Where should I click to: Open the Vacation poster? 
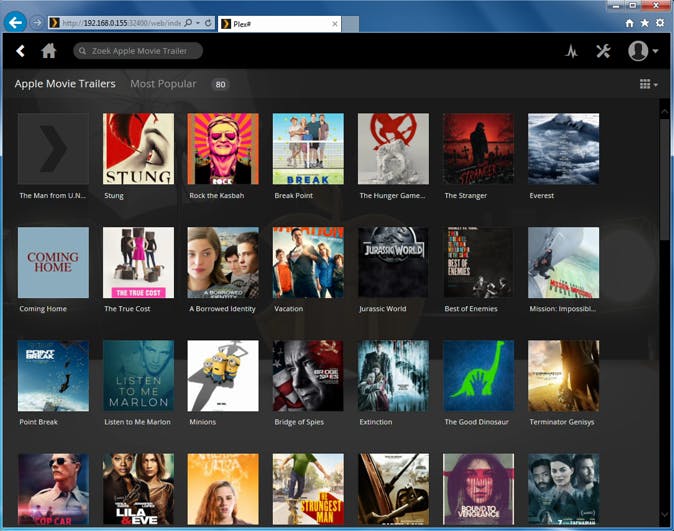(x=308, y=263)
